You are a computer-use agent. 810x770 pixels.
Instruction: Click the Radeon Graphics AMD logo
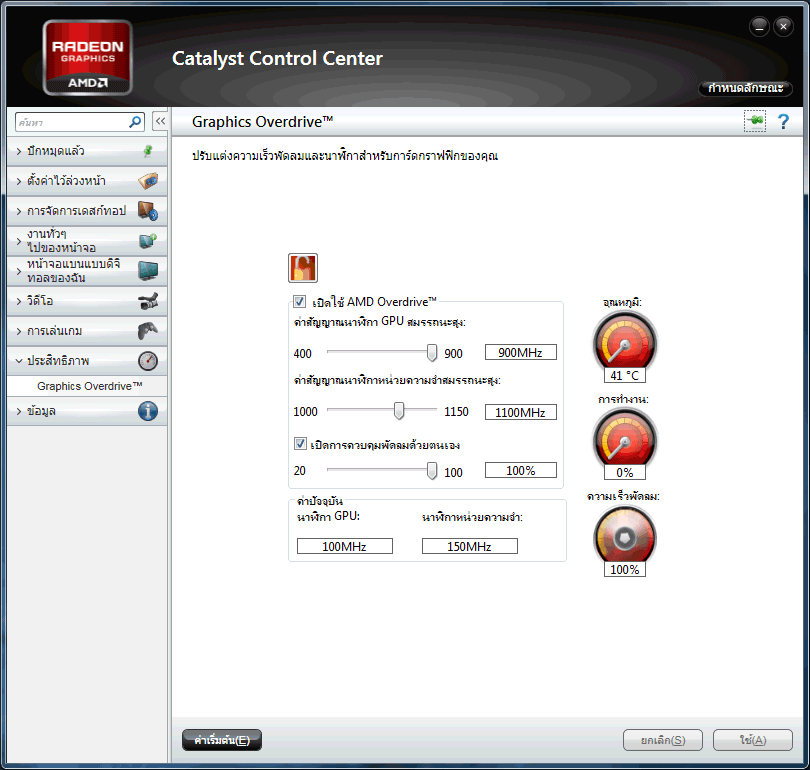pos(87,58)
